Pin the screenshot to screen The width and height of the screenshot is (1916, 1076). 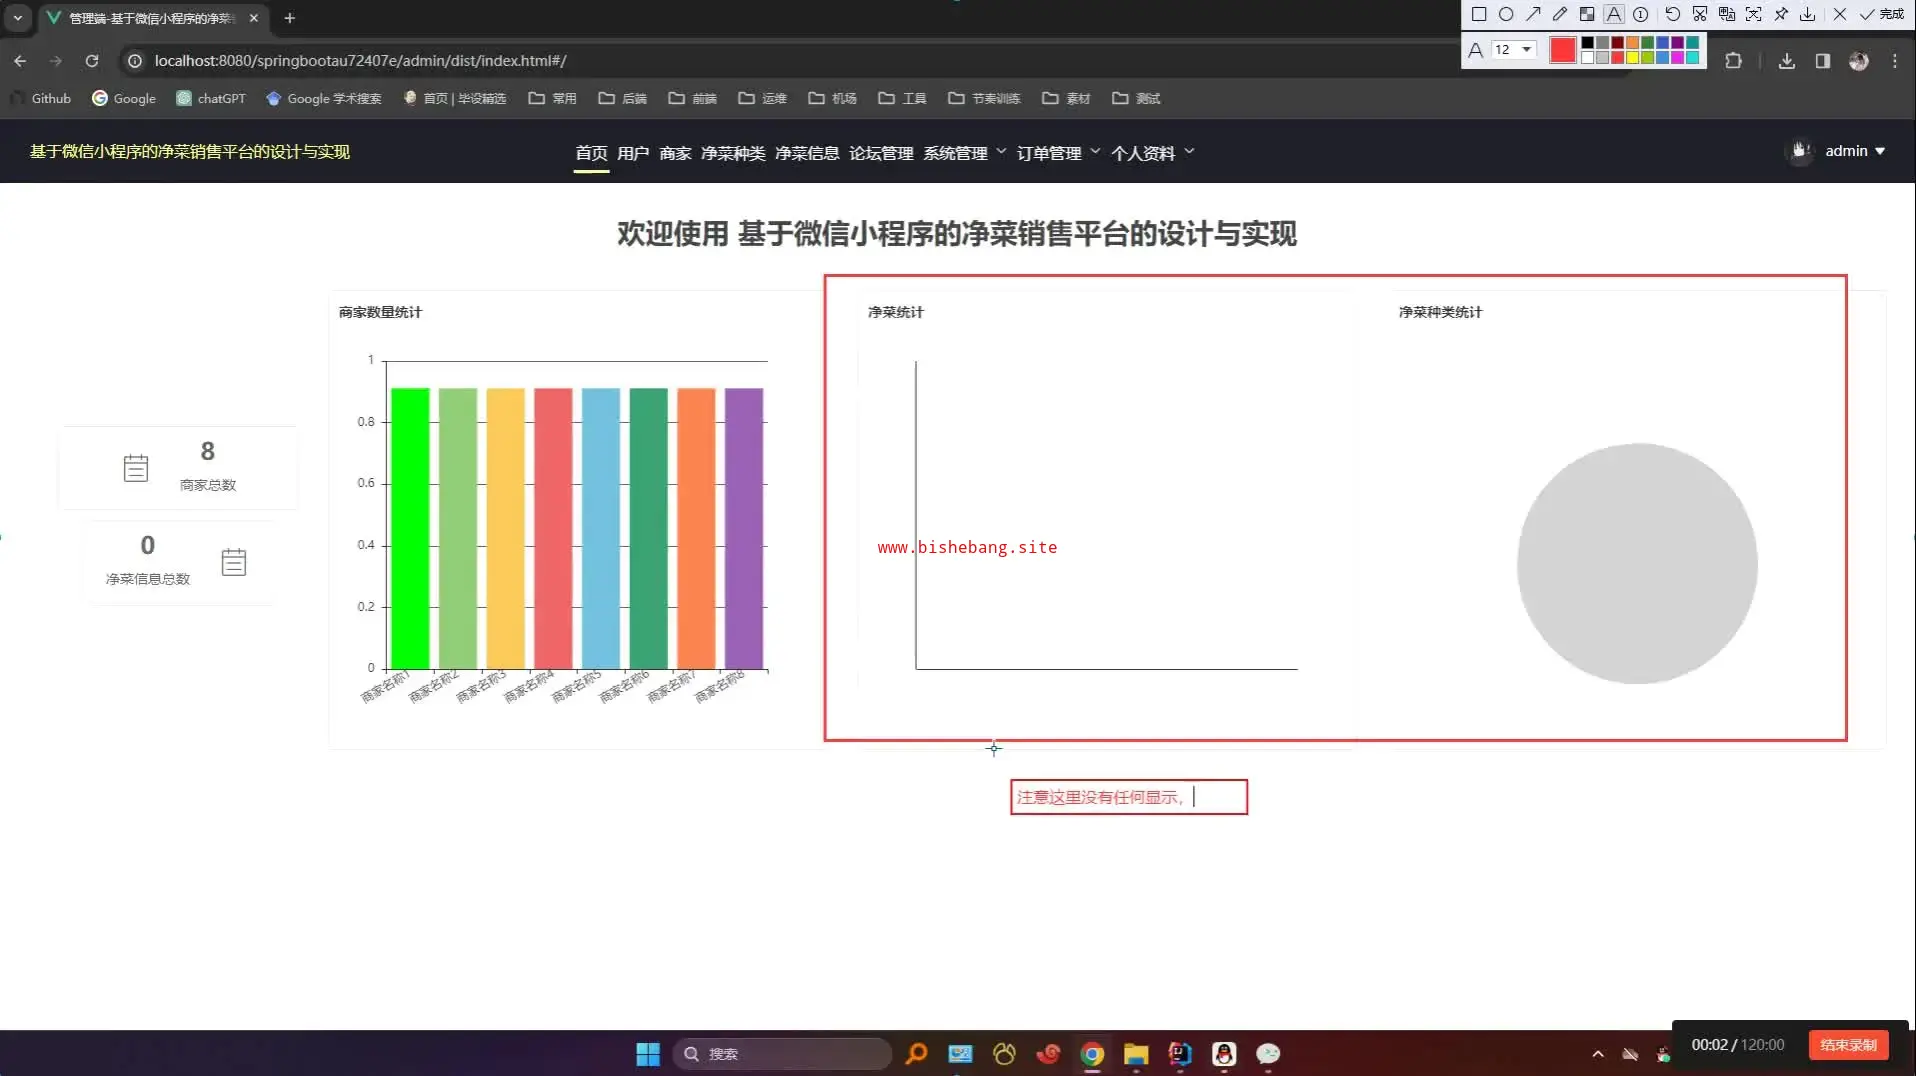coord(1781,14)
